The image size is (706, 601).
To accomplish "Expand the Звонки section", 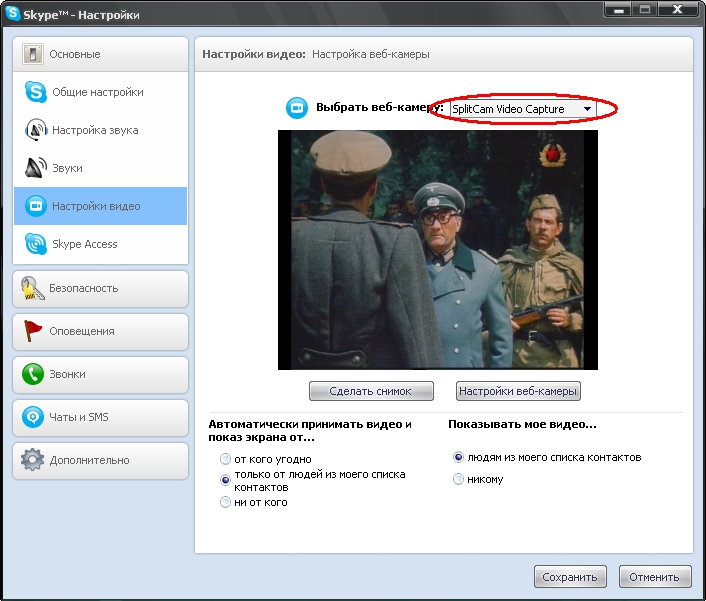I will point(100,375).
